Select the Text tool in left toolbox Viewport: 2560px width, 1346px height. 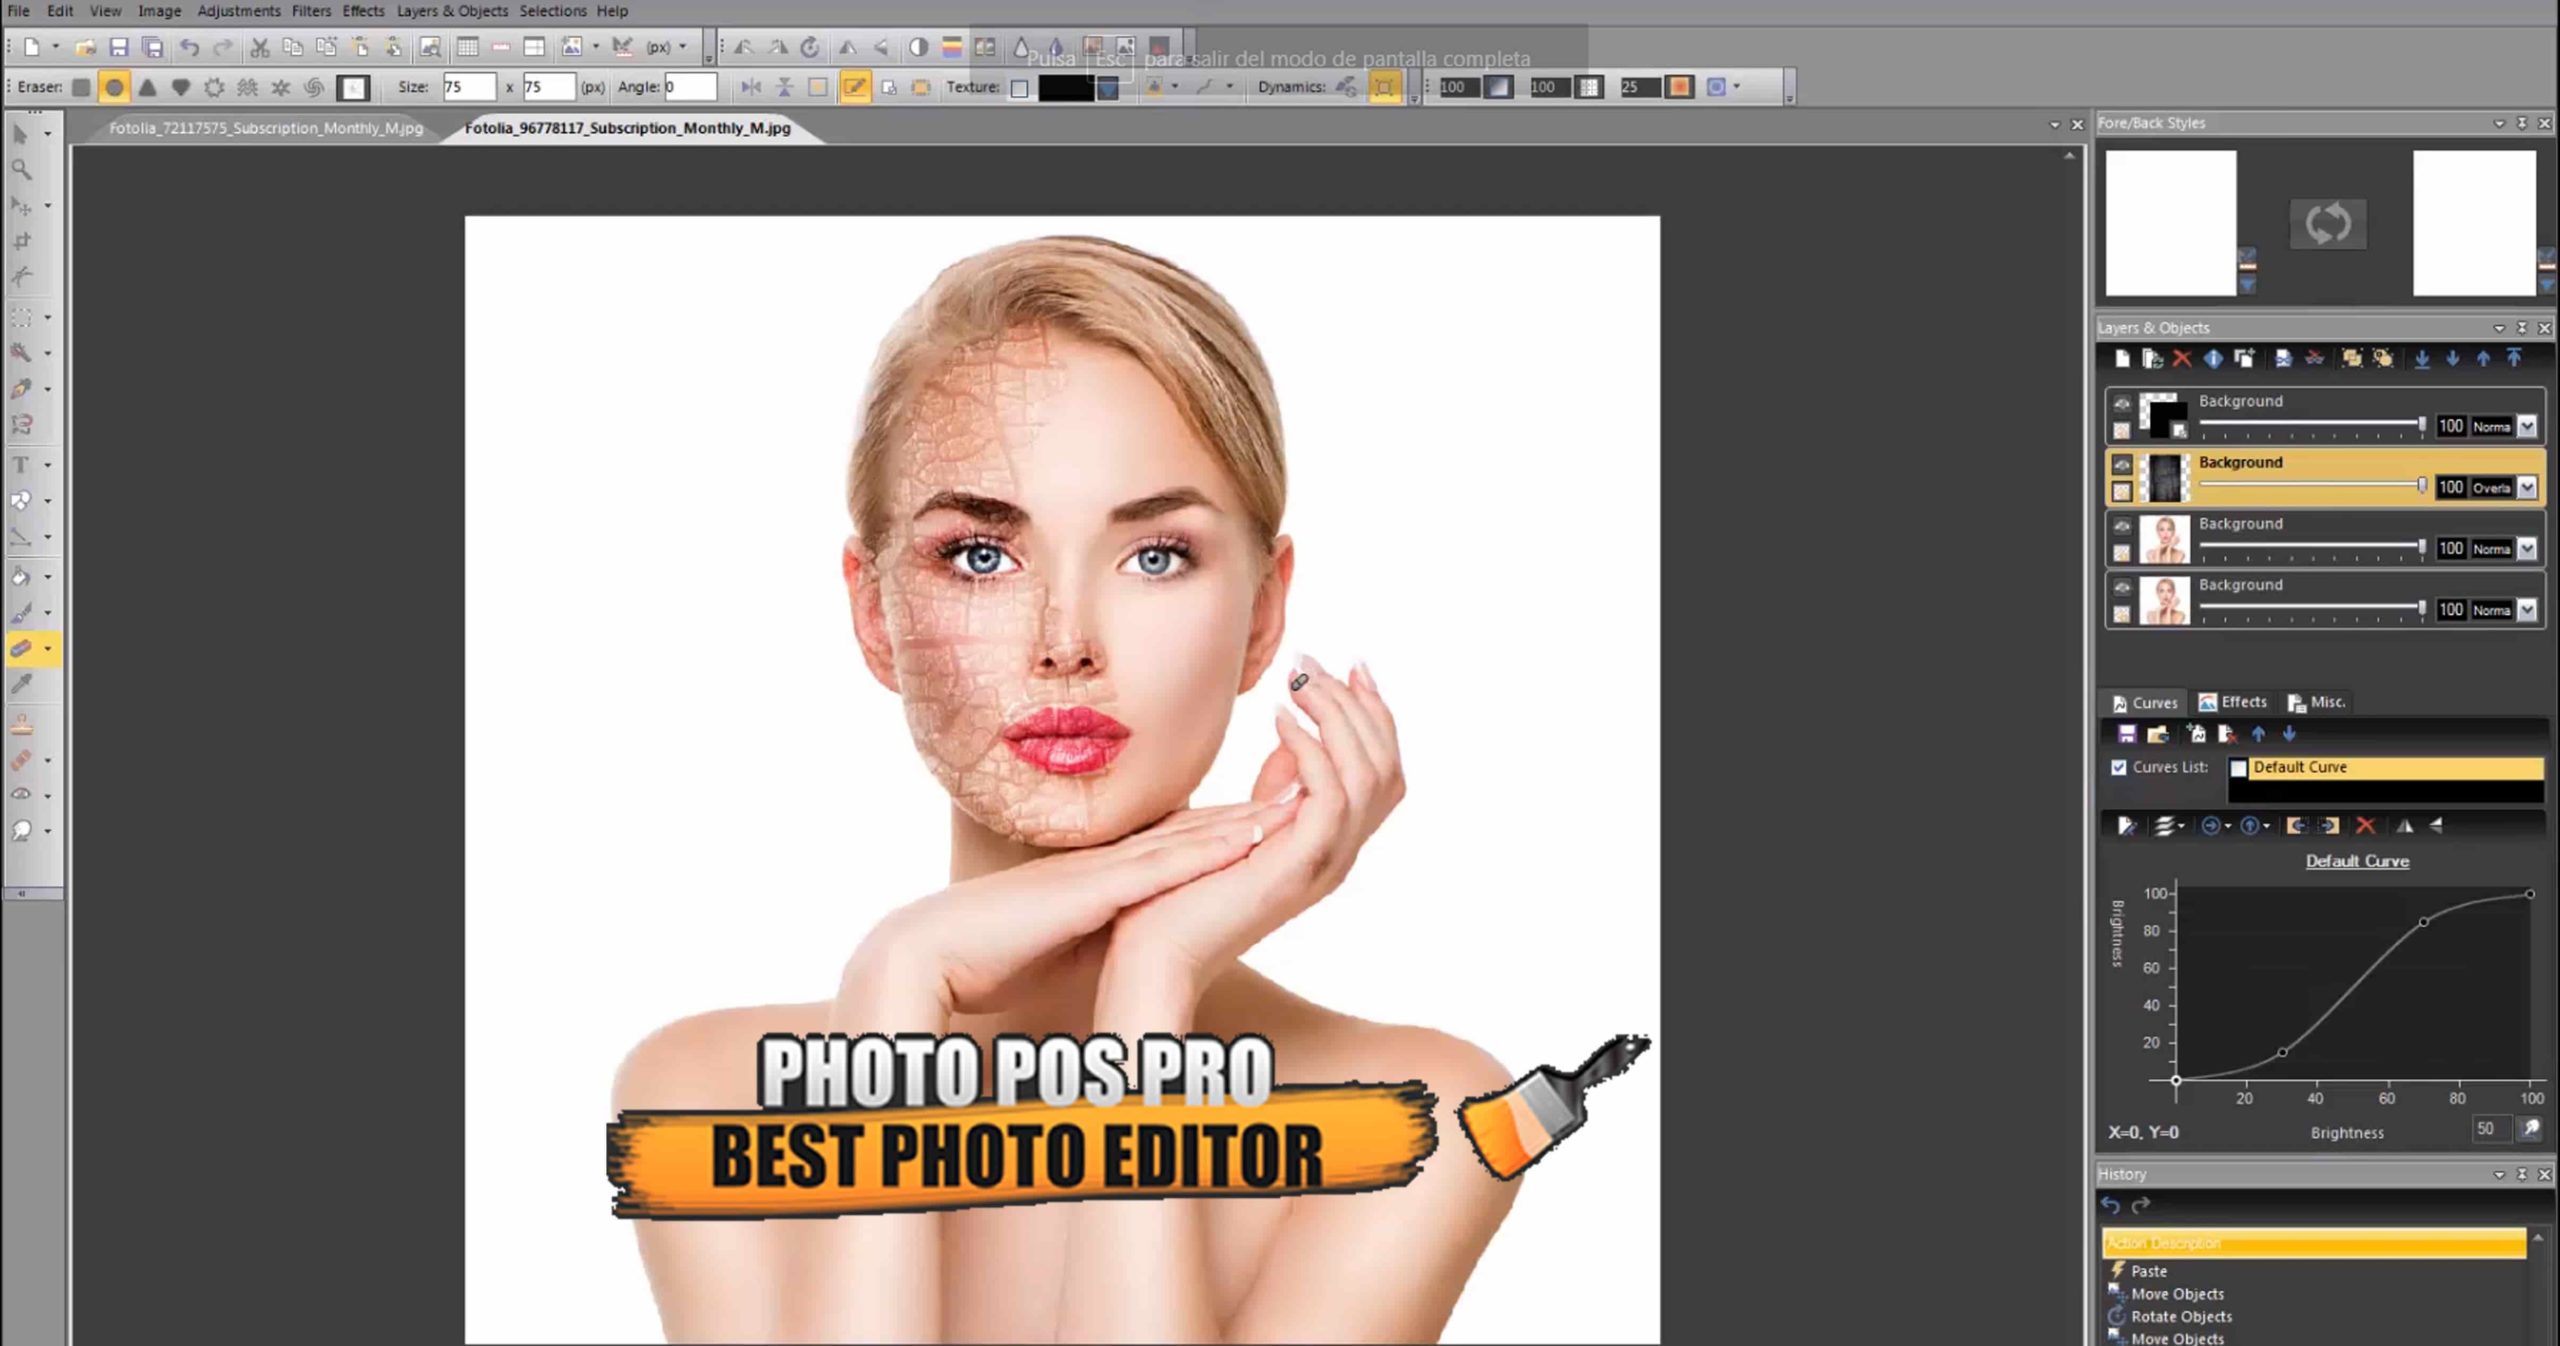pos(20,465)
